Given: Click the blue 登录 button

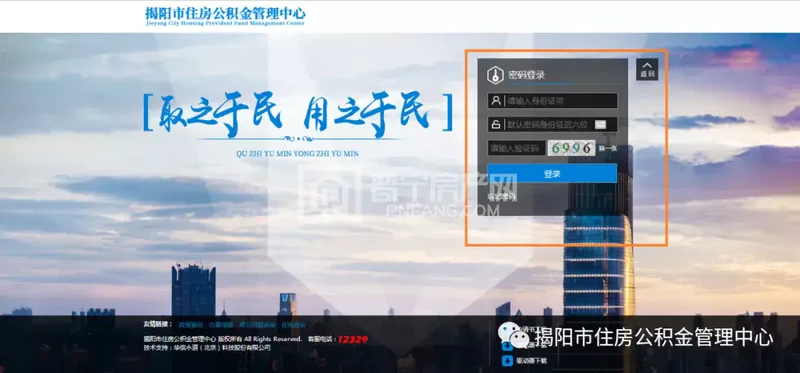Looking at the screenshot, I should [552, 173].
